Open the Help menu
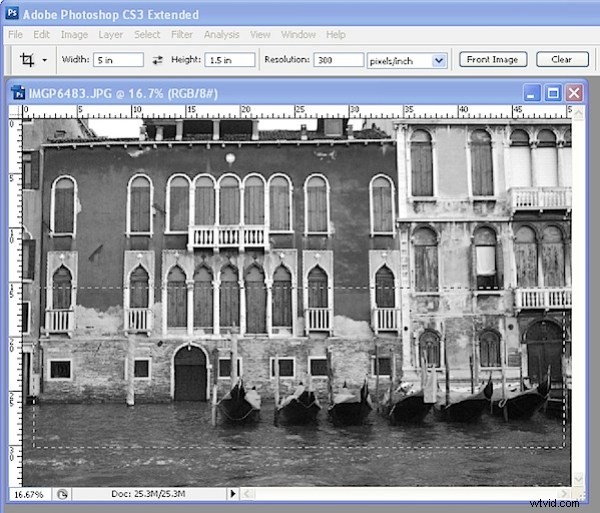 (x=338, y=34)
